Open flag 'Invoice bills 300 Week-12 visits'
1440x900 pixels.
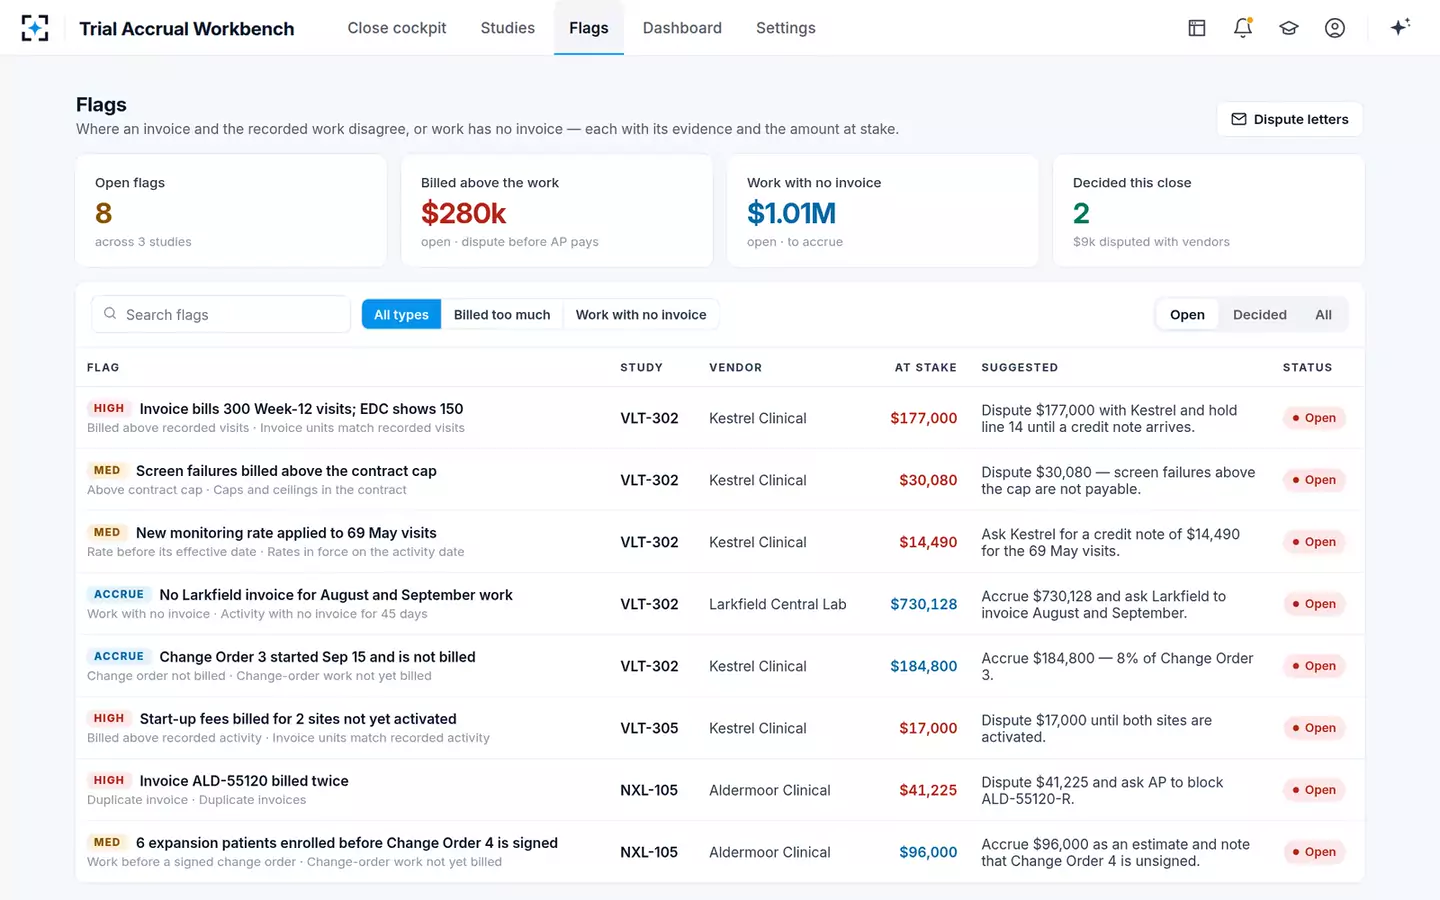(x=720, y=418)
